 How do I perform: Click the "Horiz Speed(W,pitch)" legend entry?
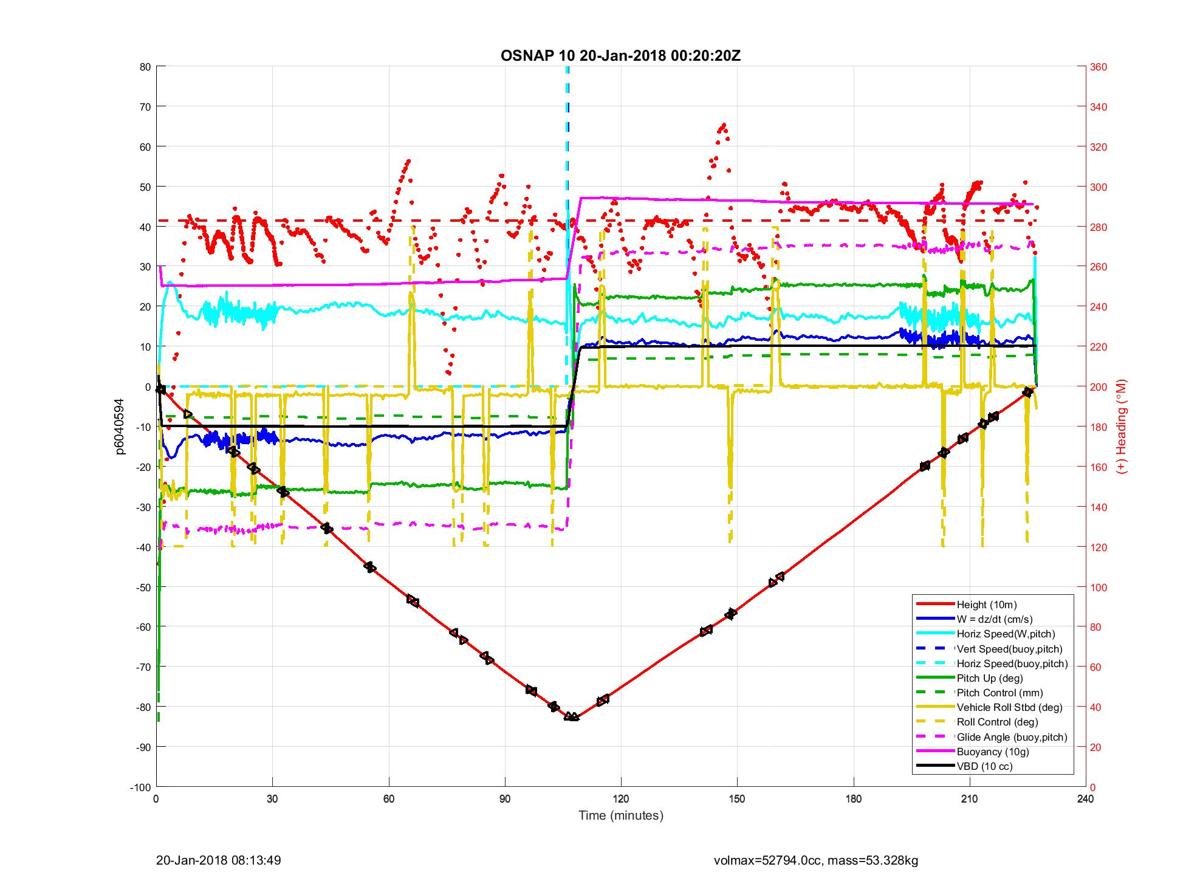click(1006, 634)
